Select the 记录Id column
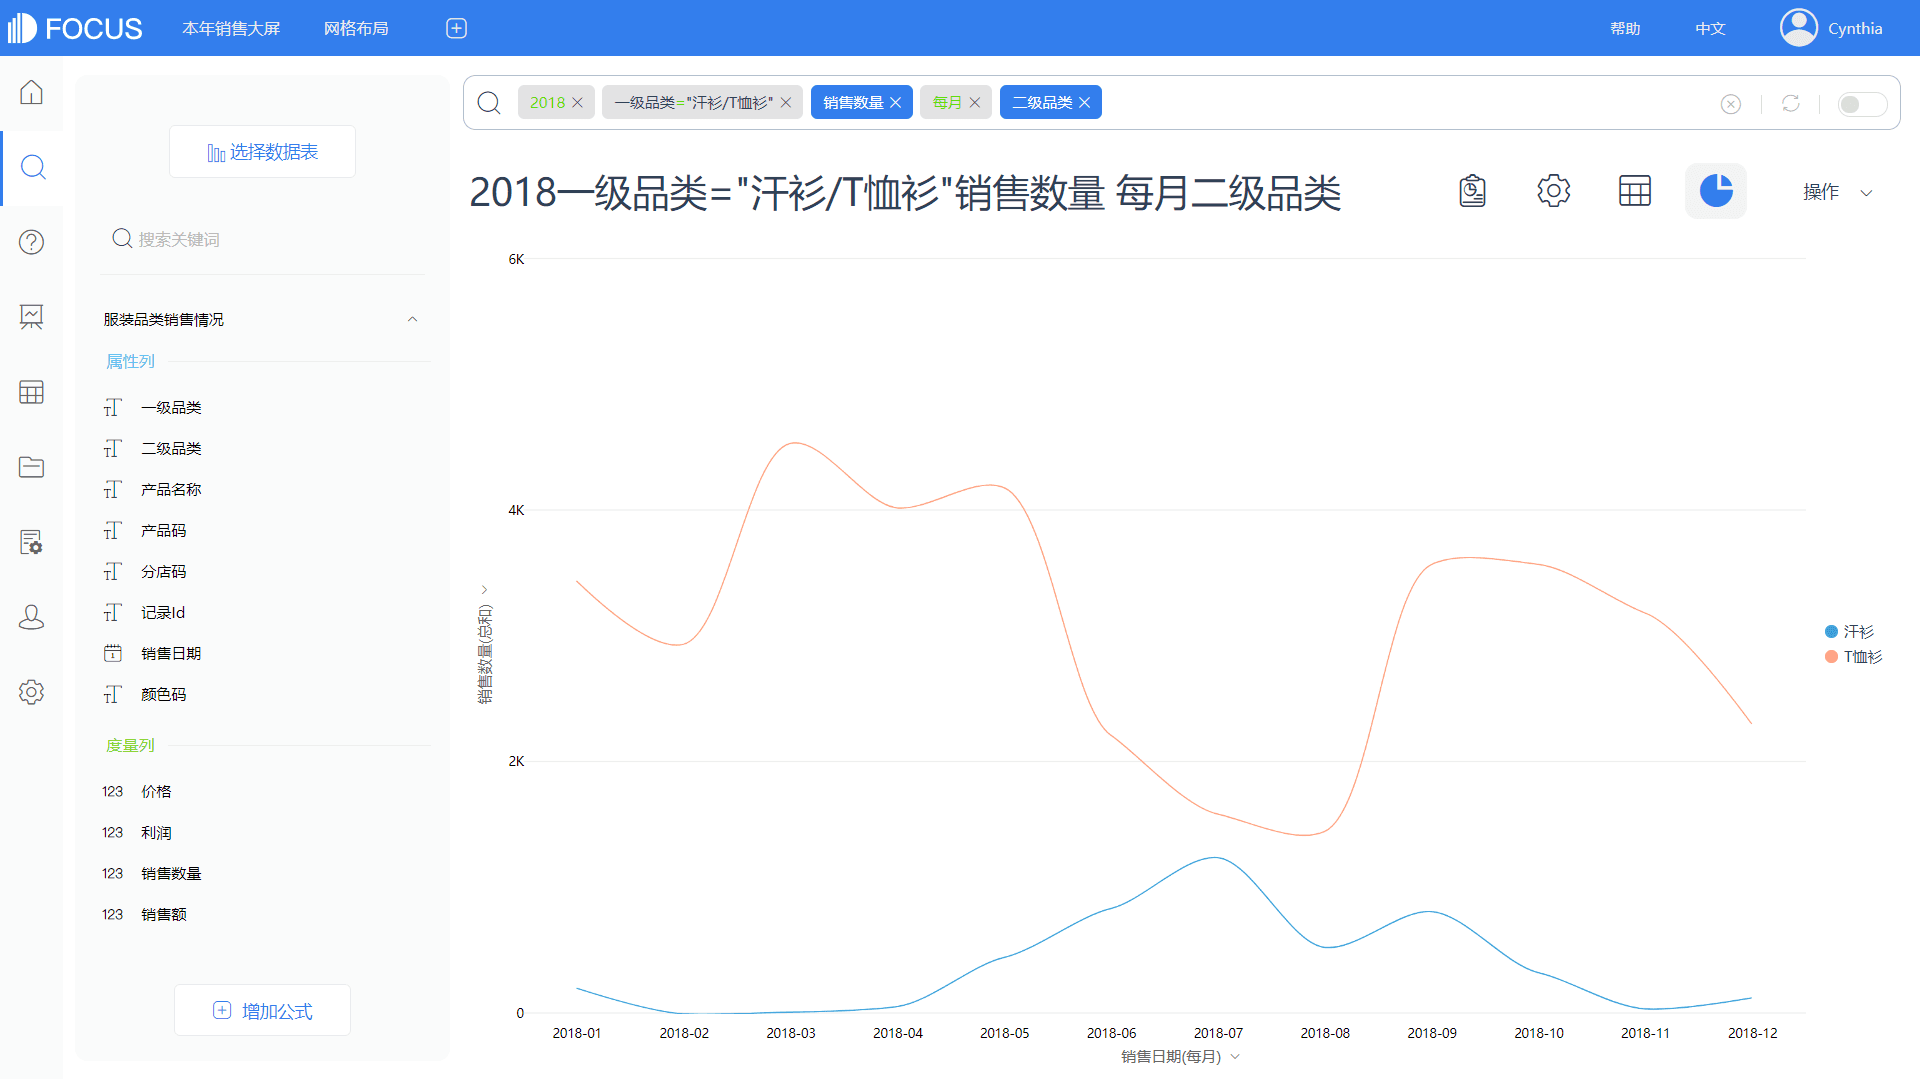 click(163, 612)
